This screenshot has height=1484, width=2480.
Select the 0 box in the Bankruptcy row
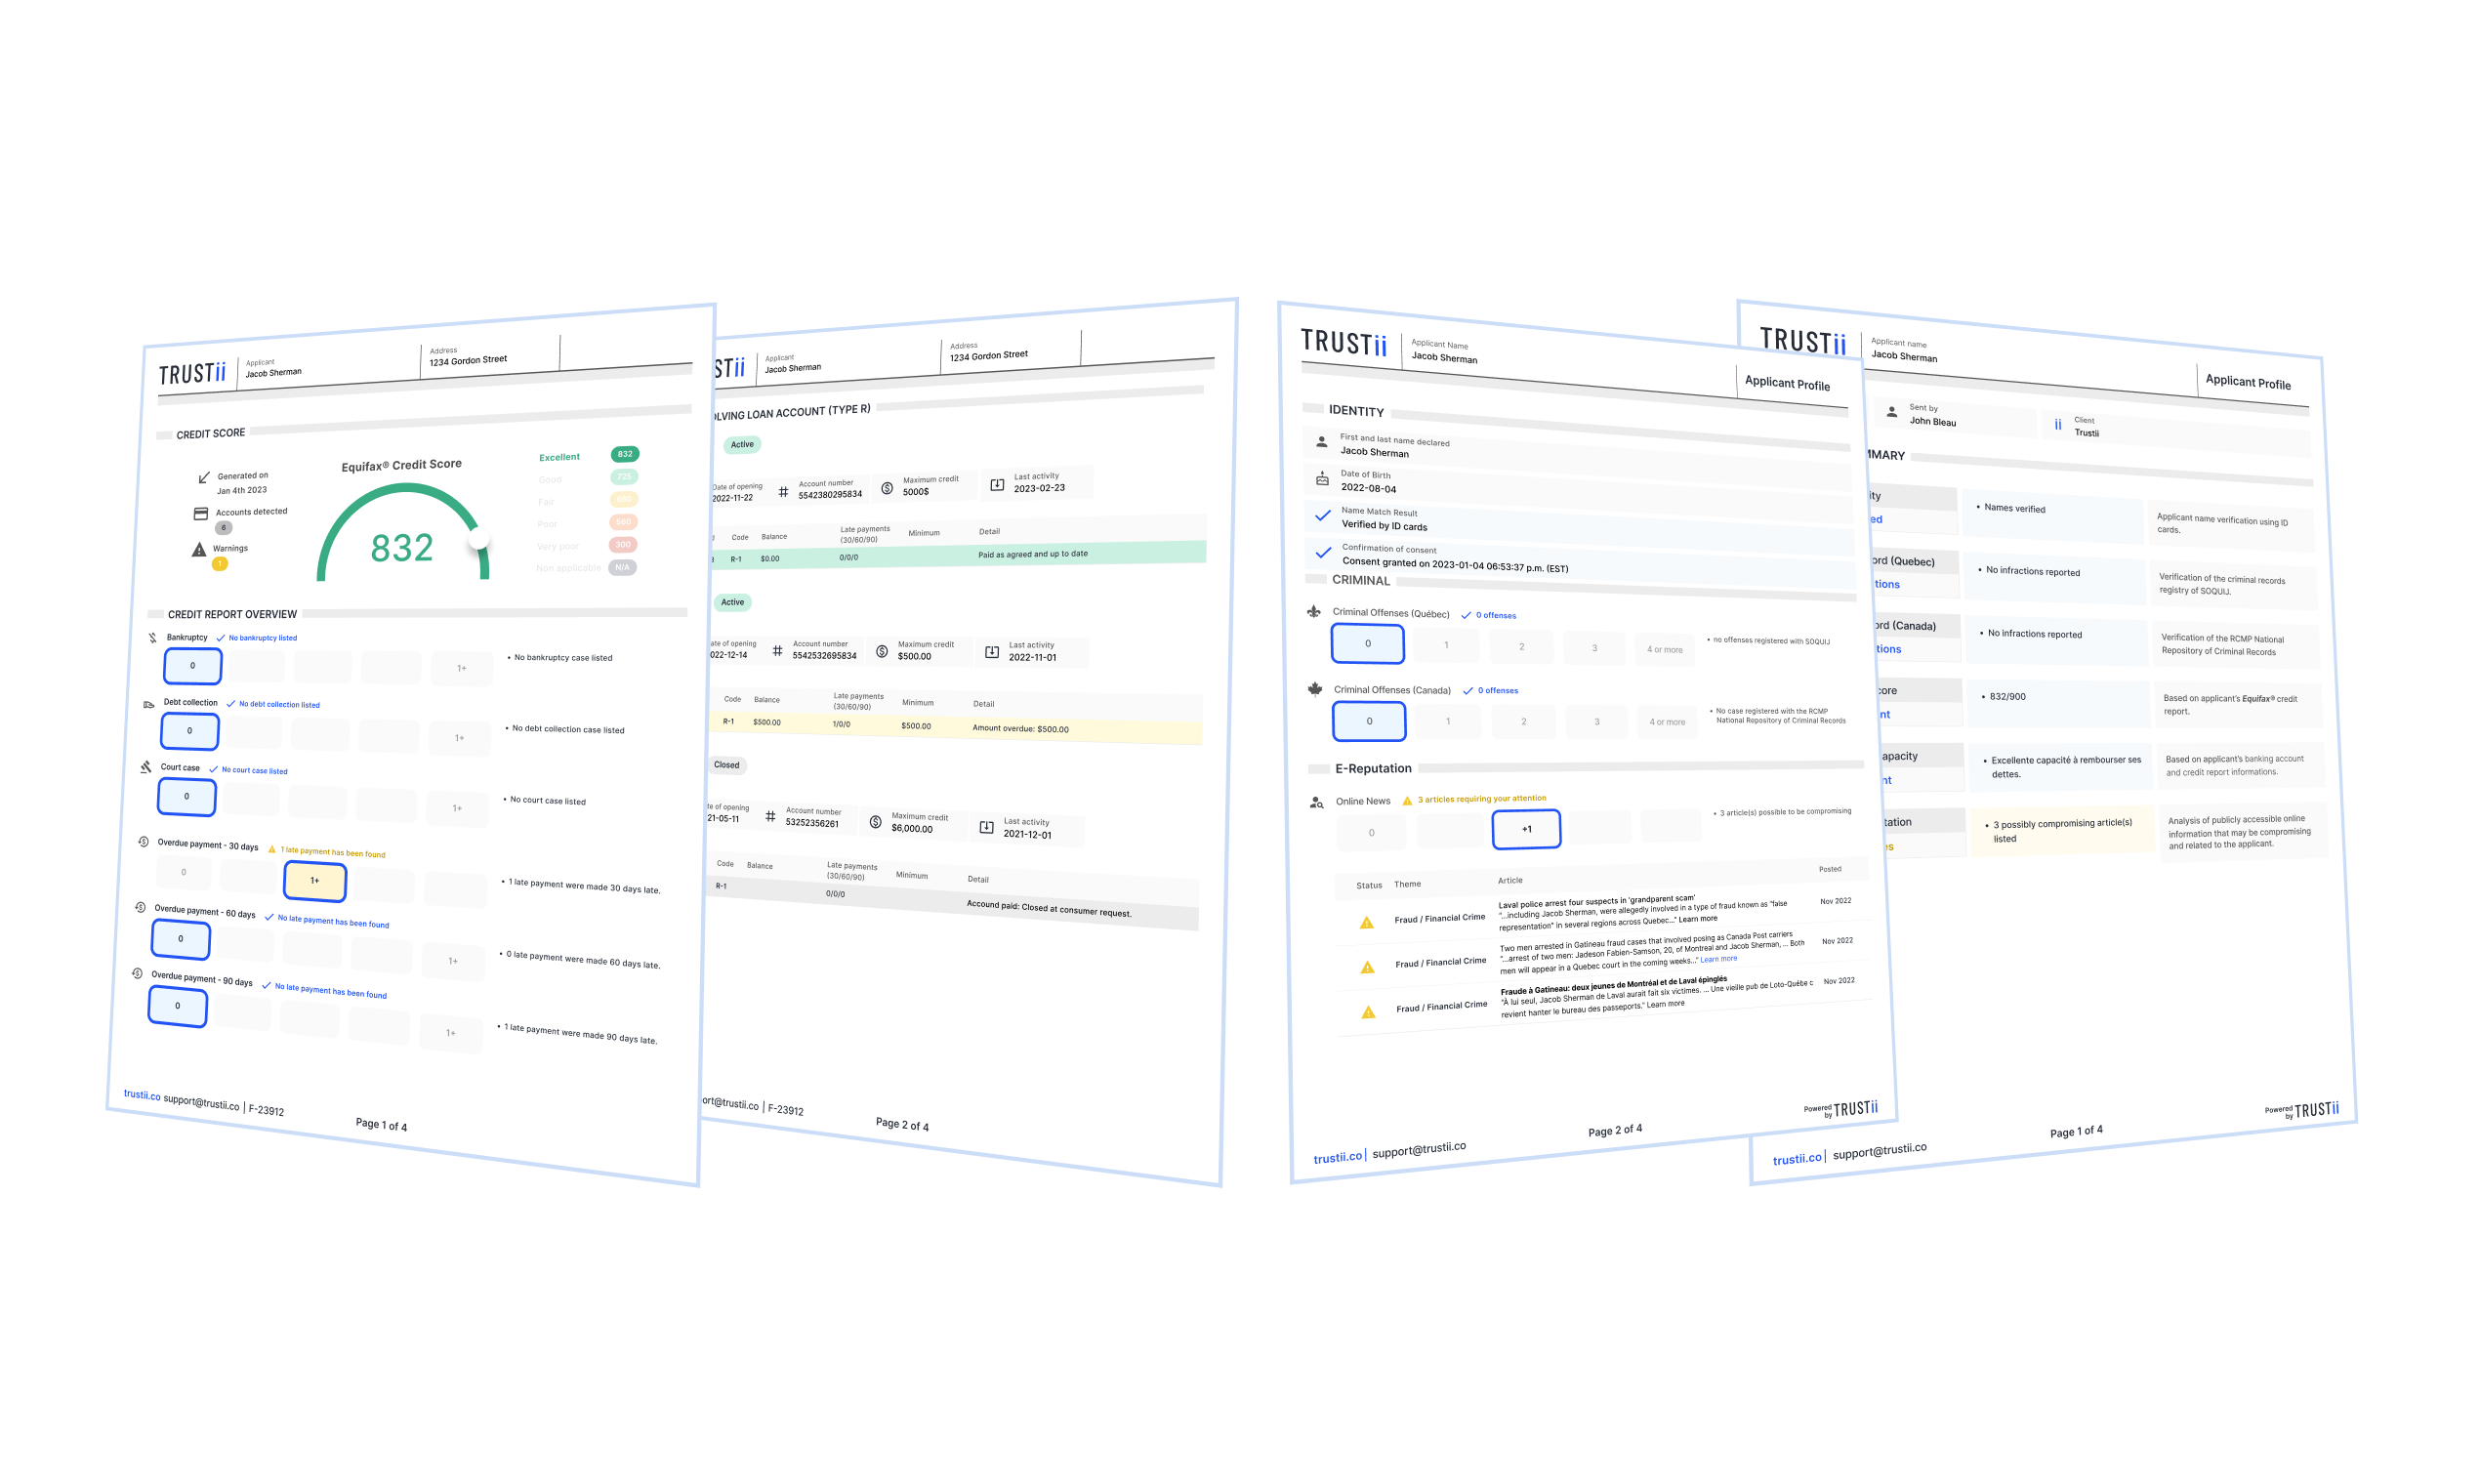pyautogui.click(x=192, y=665)
